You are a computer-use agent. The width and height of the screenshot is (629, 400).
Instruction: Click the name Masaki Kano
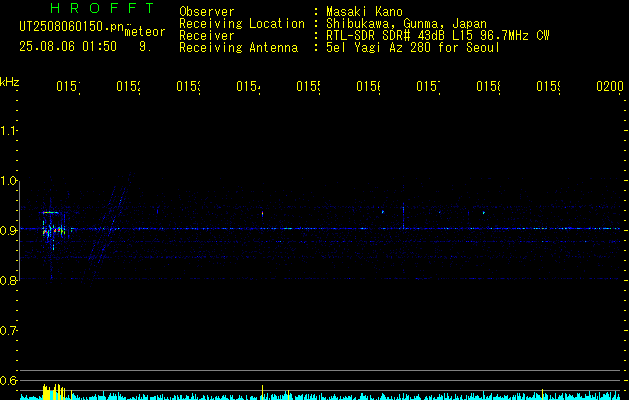click(x=364, y=12)
